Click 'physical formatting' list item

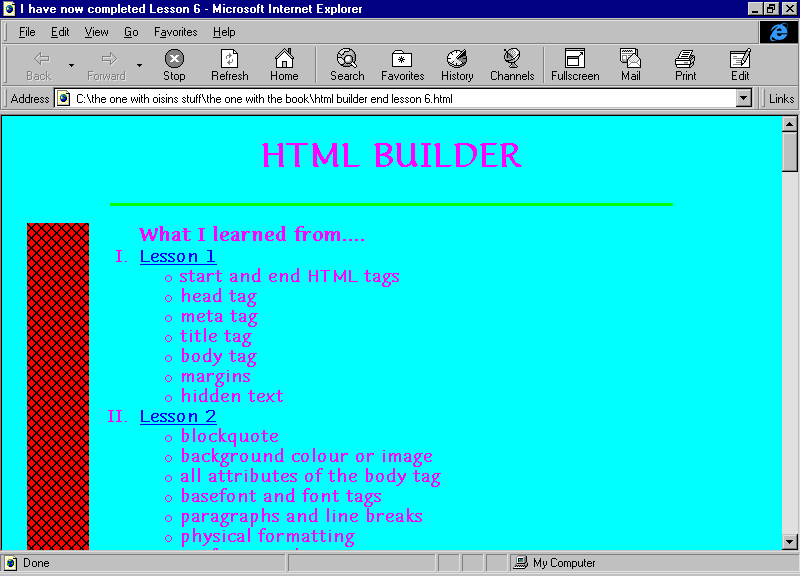coord(268,536)
